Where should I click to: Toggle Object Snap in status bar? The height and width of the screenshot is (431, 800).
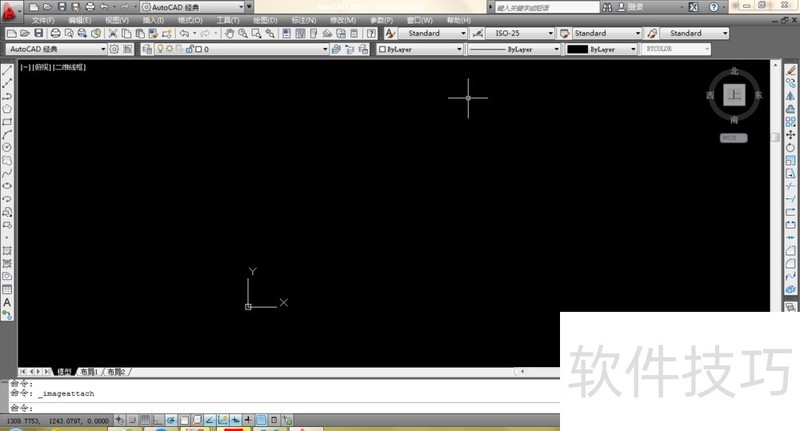184,420
